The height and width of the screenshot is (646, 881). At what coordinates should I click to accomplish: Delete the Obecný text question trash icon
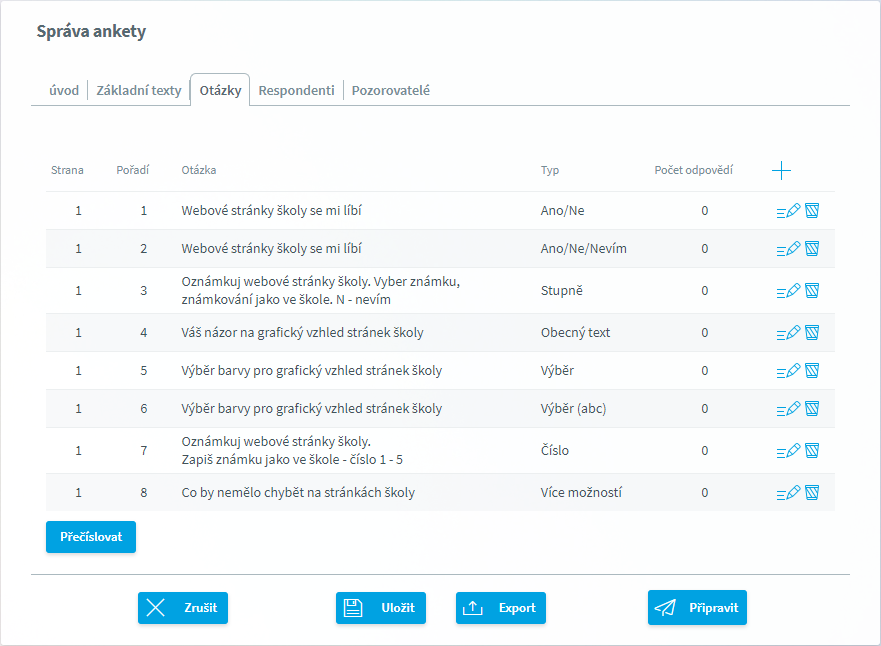812,333
